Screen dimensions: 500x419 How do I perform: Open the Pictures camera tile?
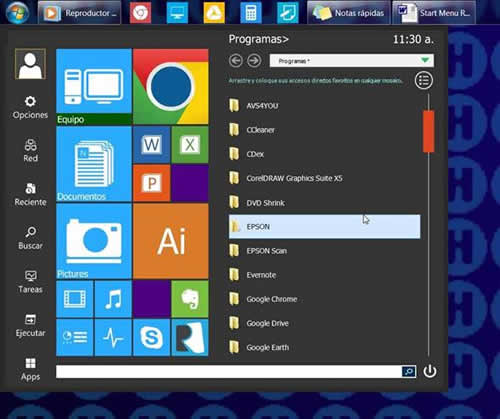coord(94,241)
